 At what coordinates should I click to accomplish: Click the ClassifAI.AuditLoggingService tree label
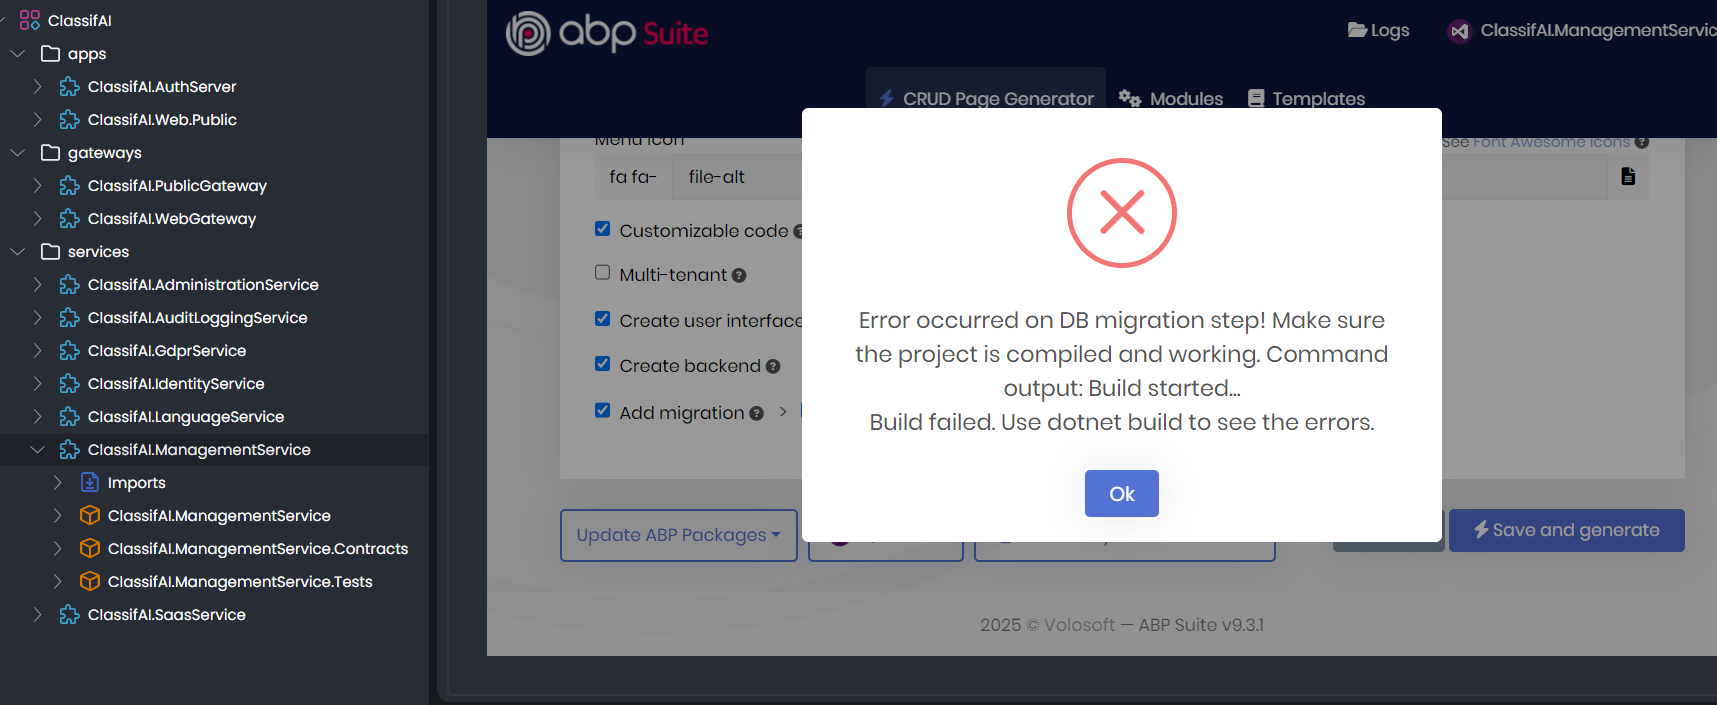click(x=198, y=317)
